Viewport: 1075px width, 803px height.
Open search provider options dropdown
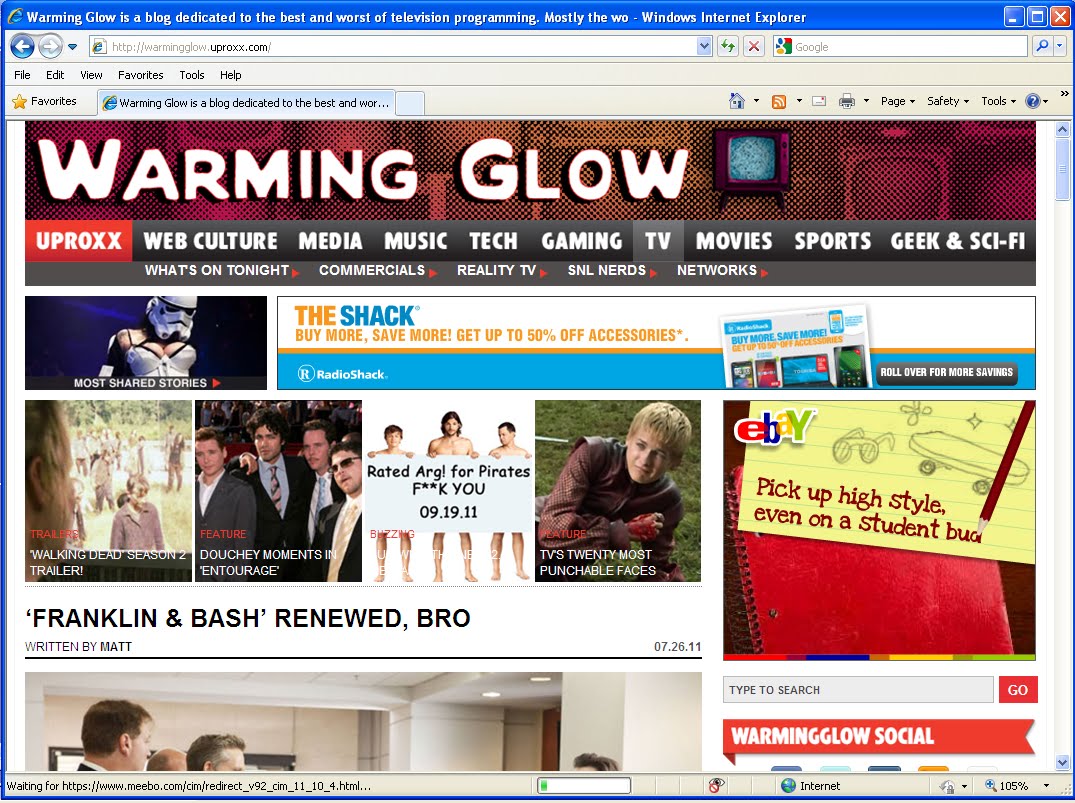point(1059,47)
